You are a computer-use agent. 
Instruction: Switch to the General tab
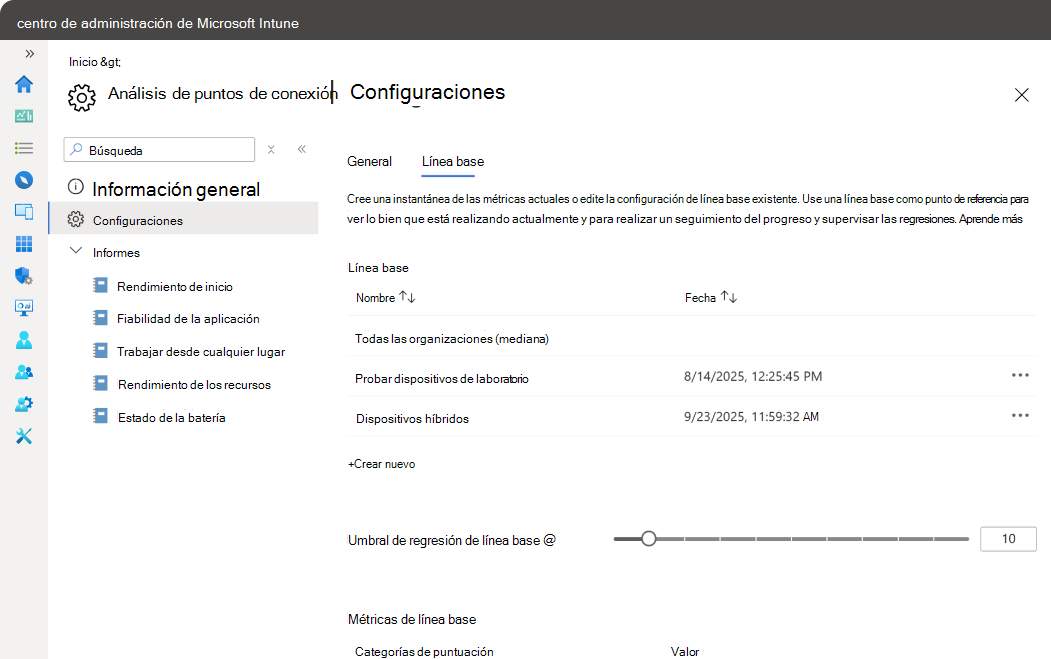click(369, 162)
